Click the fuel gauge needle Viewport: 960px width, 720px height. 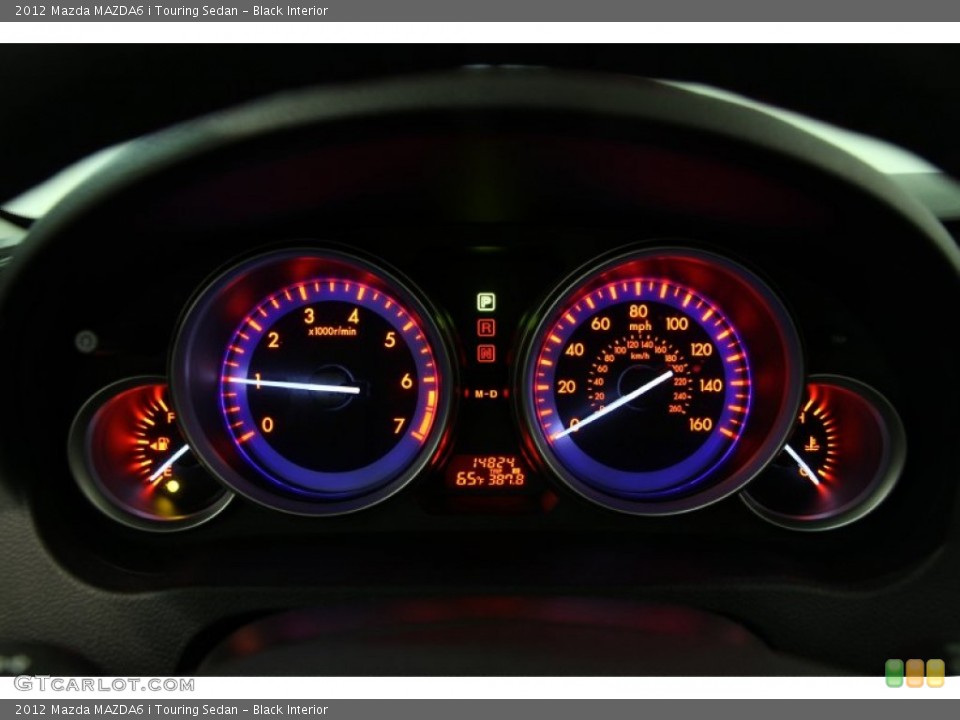pos(170,463)
